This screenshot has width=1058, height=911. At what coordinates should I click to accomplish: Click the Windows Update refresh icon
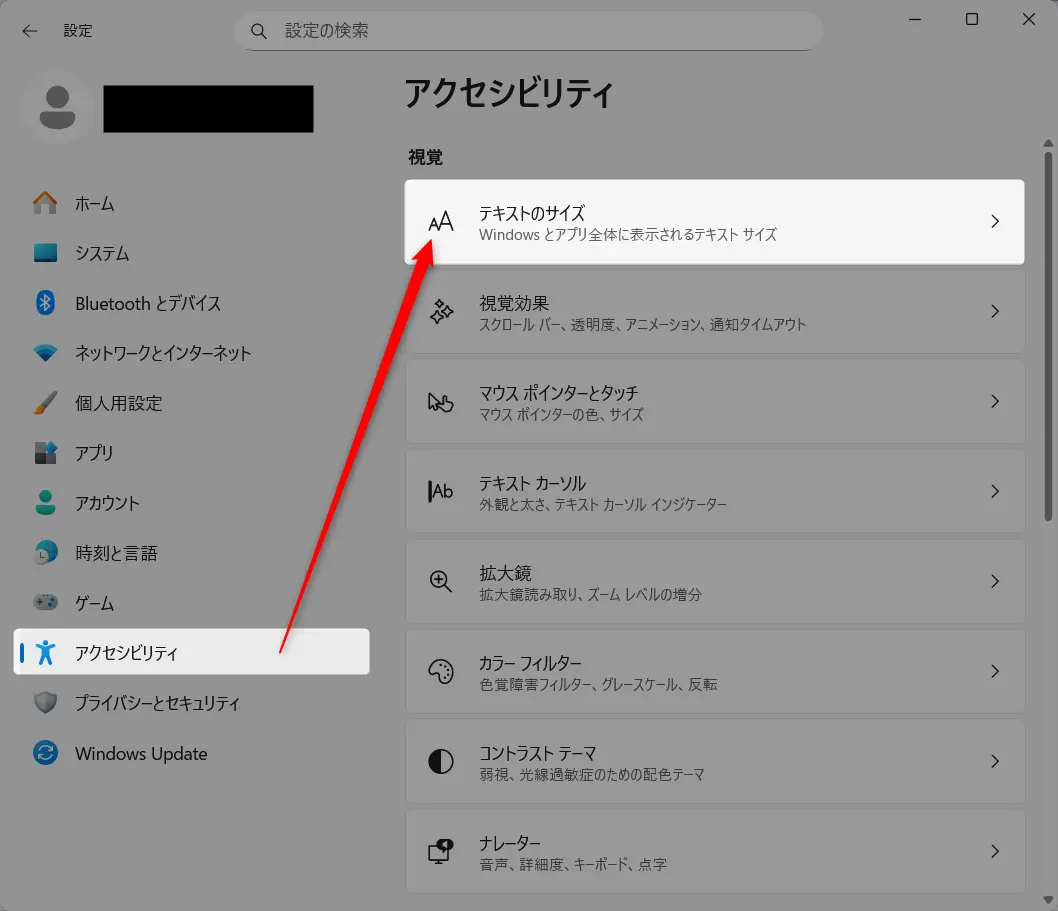45,752
